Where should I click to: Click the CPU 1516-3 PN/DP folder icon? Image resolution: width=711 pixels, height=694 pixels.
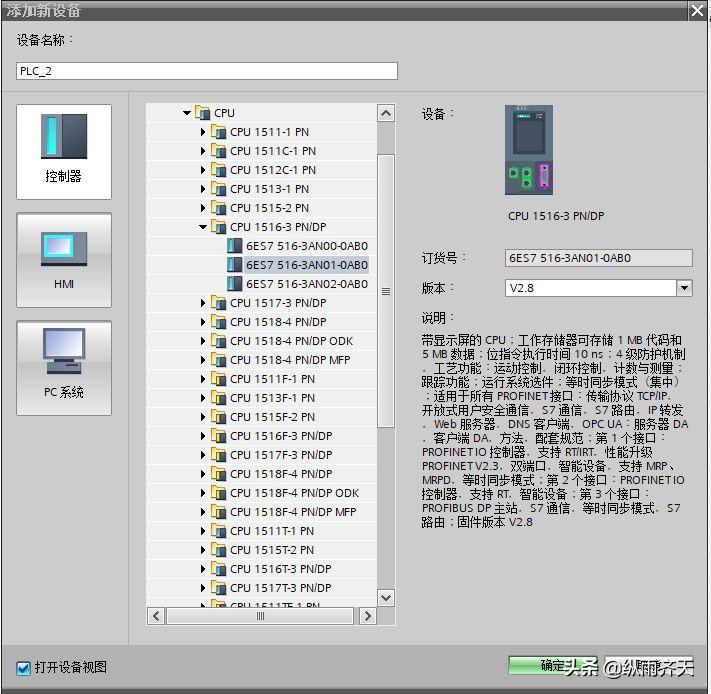point(219,227)
